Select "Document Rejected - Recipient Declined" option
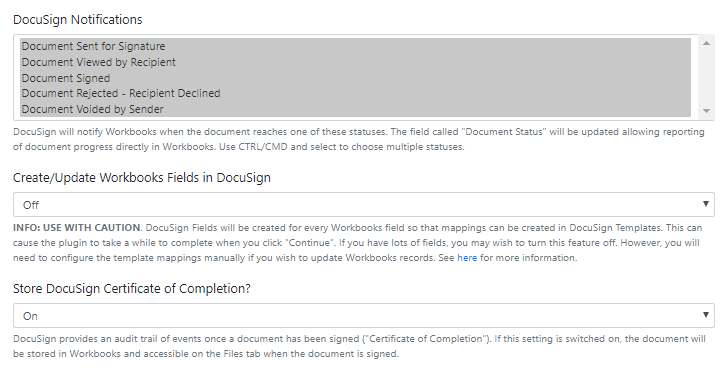 click(356, 93)
